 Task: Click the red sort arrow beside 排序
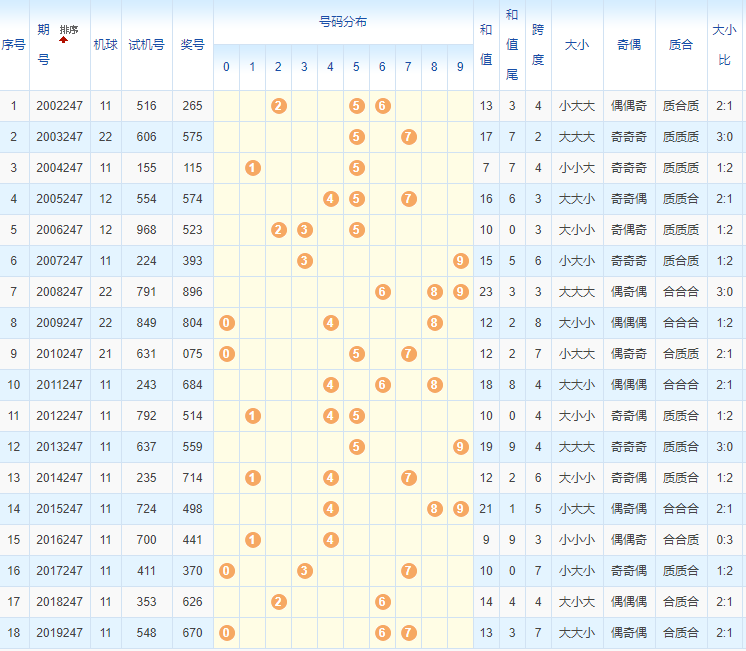(63, 40)
